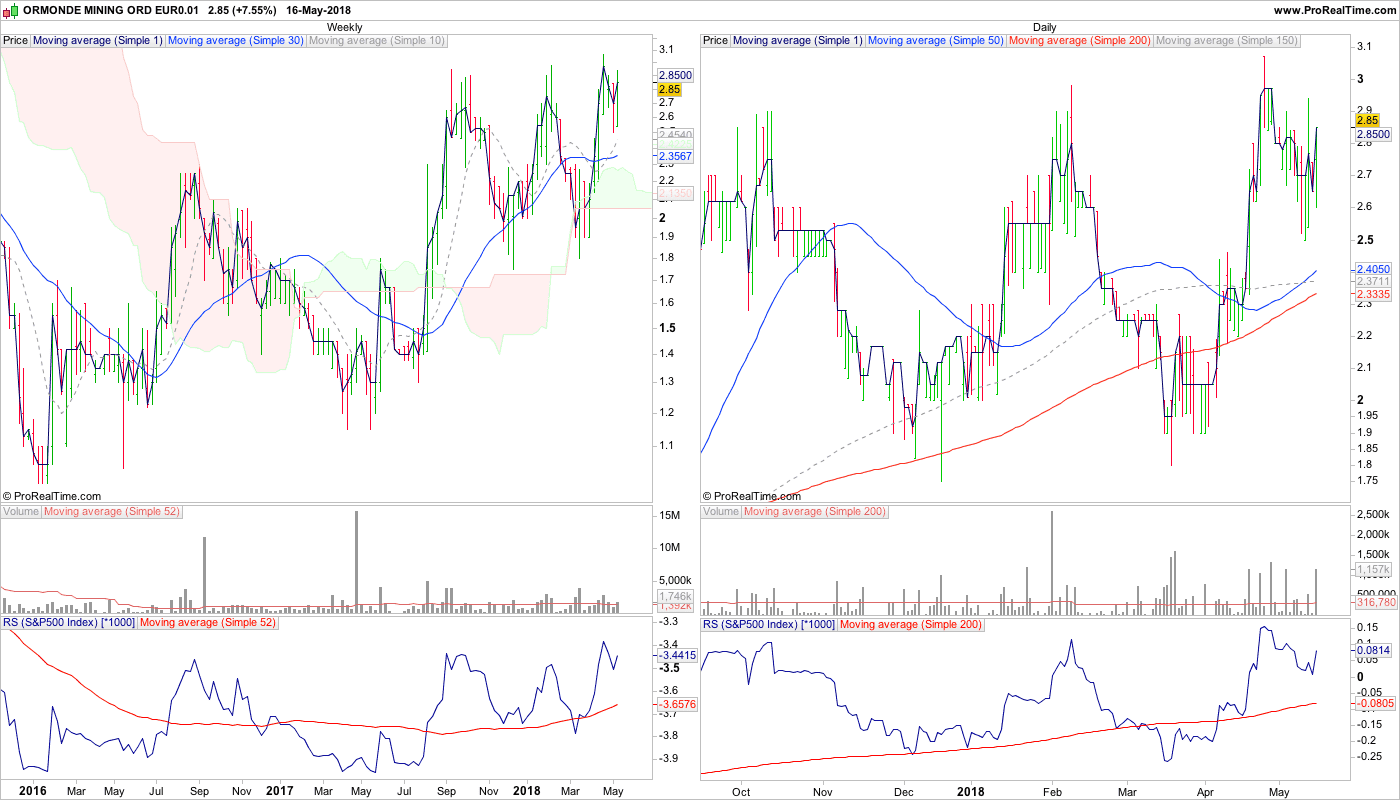Click the 0.0814 RS value tag in Daily panel
The image size is (1400, 800).
pyautogui.click(x=1373, y=650)
